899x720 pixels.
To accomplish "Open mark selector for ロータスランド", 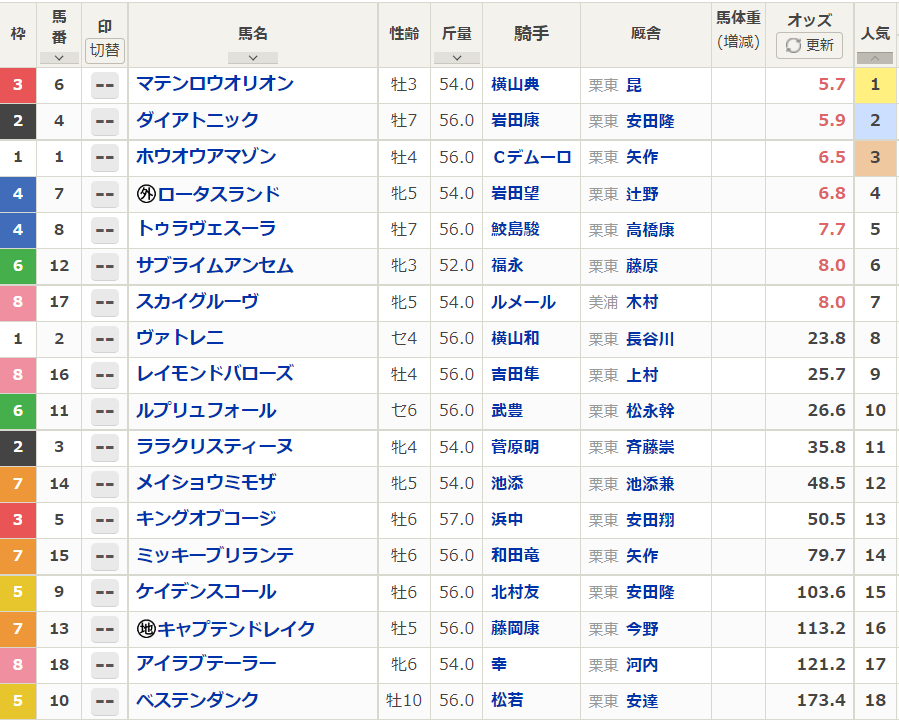I will coord(104,194).
